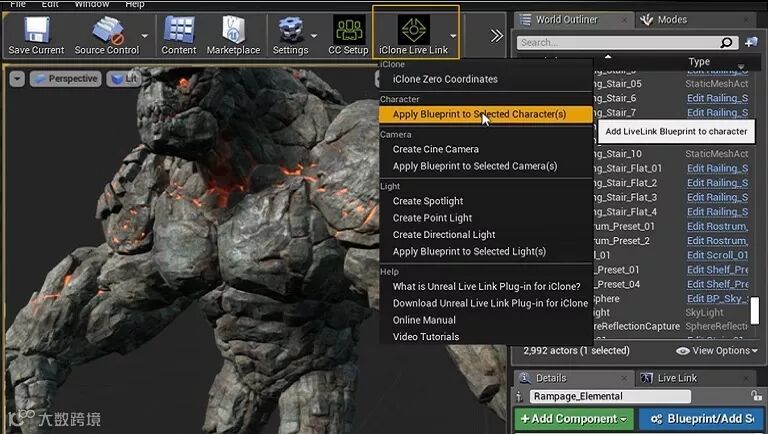768x434 pixels.
Task: Select the Stair_10 row in Outliner
Action: click(671, 154)
